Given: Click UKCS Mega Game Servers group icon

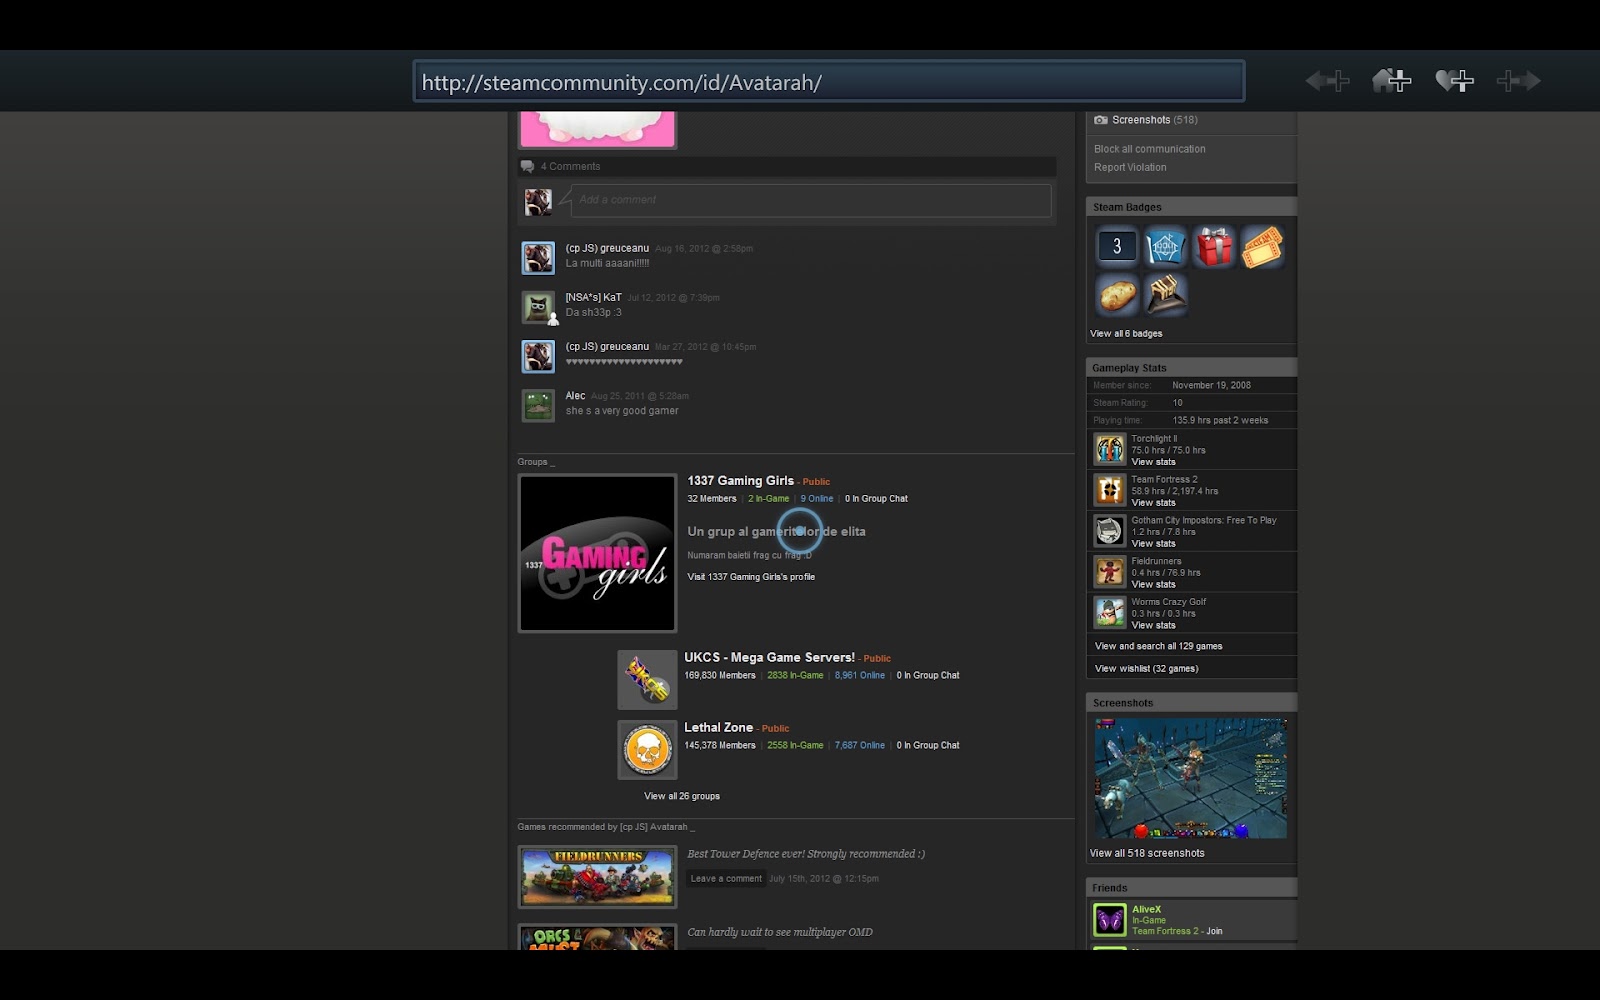Looking at the screenshot, I should point(647,680).
